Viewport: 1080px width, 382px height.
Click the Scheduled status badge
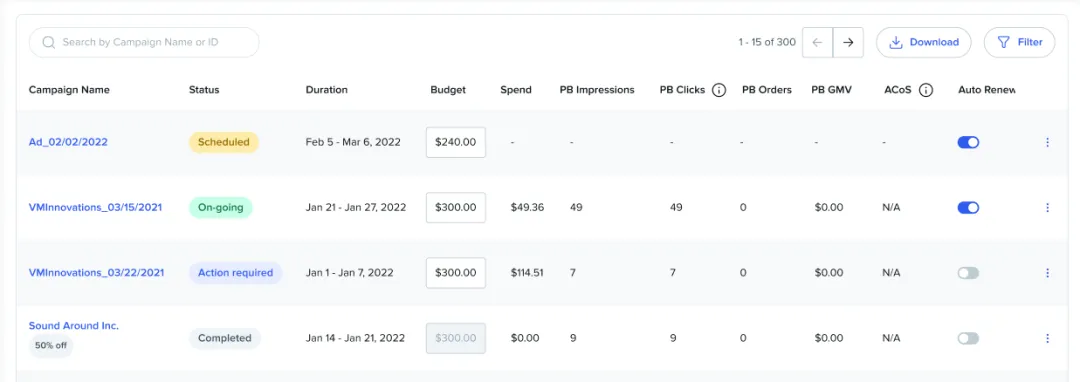[224, 142]
